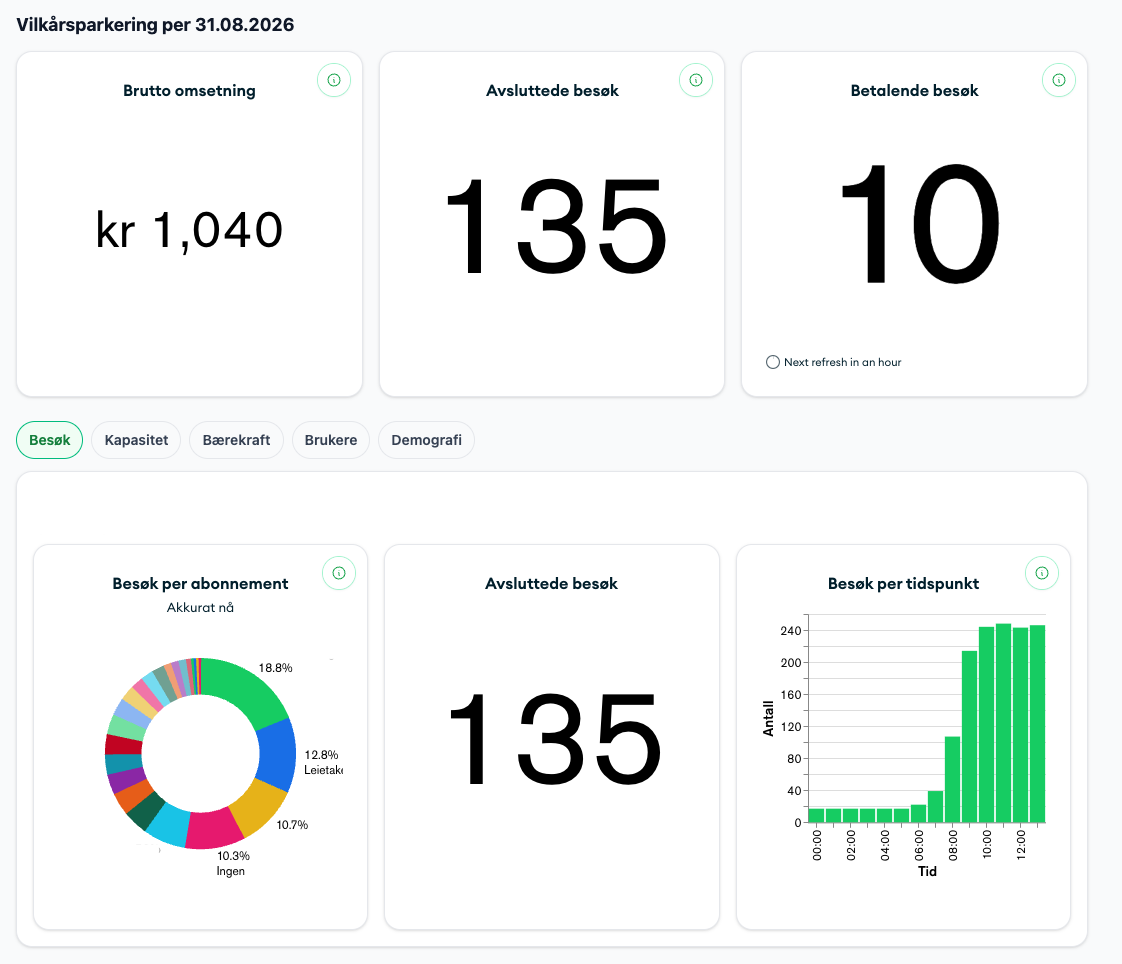Open info icon on Besøk per abonnement chart
1122x964 pixels.
click(338, 573)
